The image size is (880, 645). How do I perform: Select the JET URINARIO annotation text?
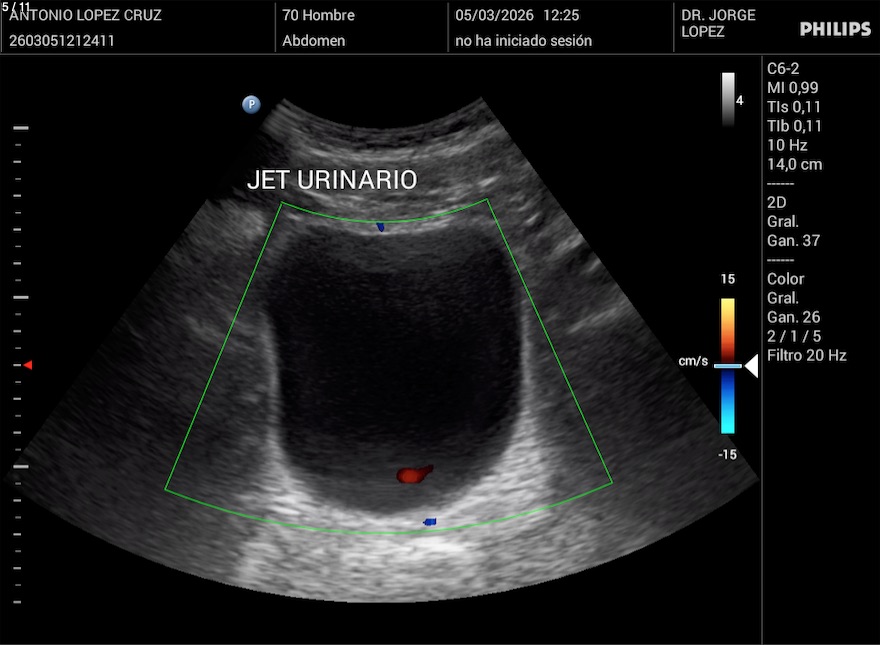(x=331, y=180)
